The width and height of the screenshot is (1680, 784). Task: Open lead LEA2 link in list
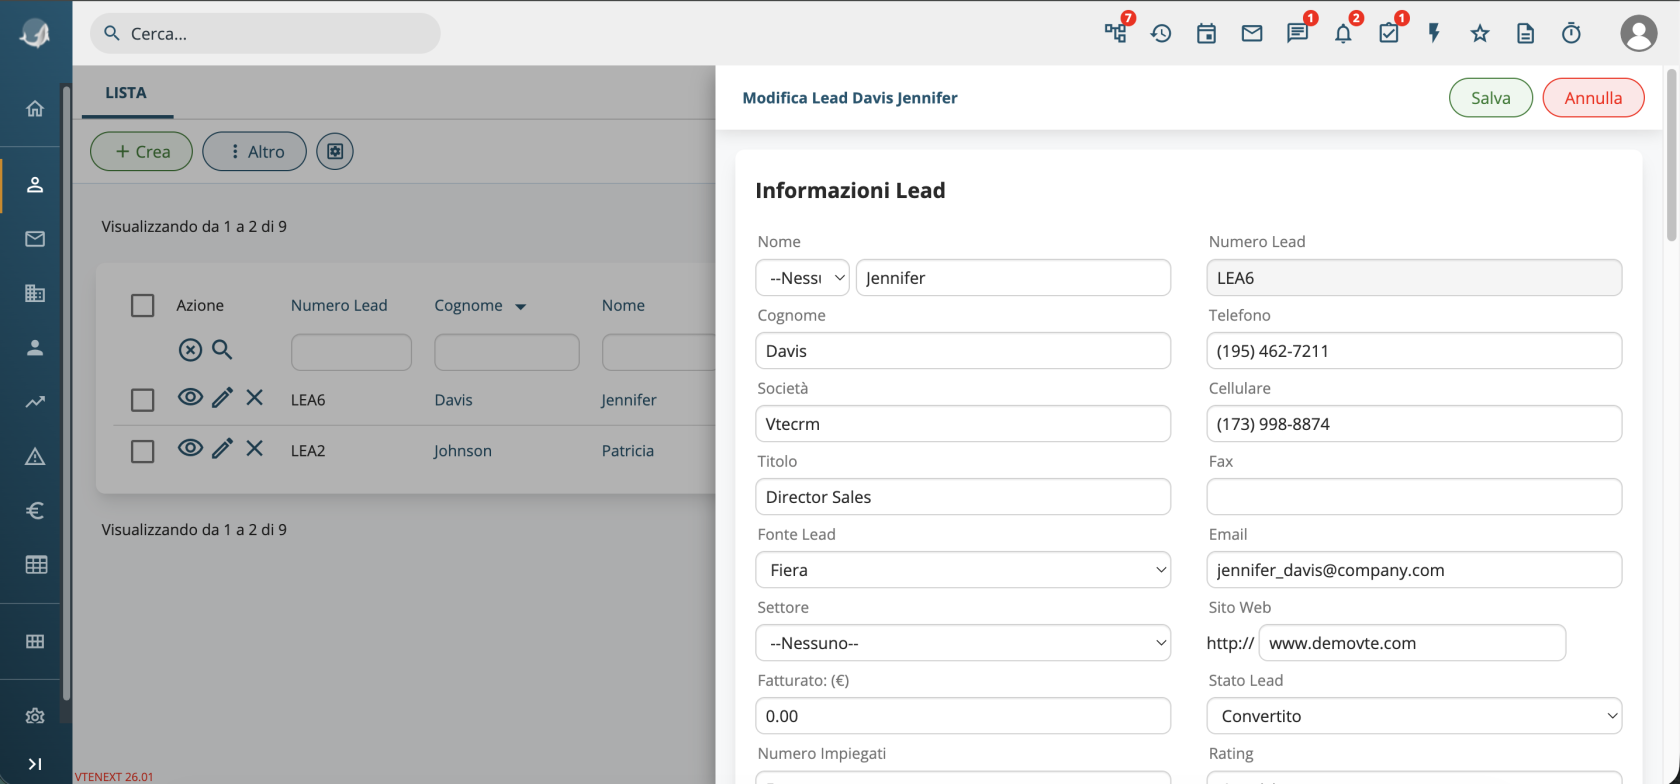tap(308, 451)
